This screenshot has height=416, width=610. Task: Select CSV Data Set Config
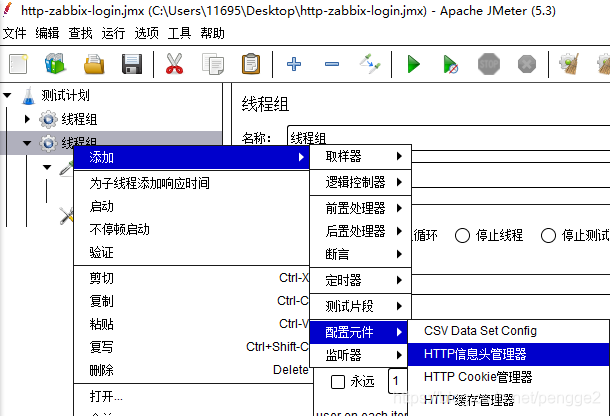click(x=508, y=331)
